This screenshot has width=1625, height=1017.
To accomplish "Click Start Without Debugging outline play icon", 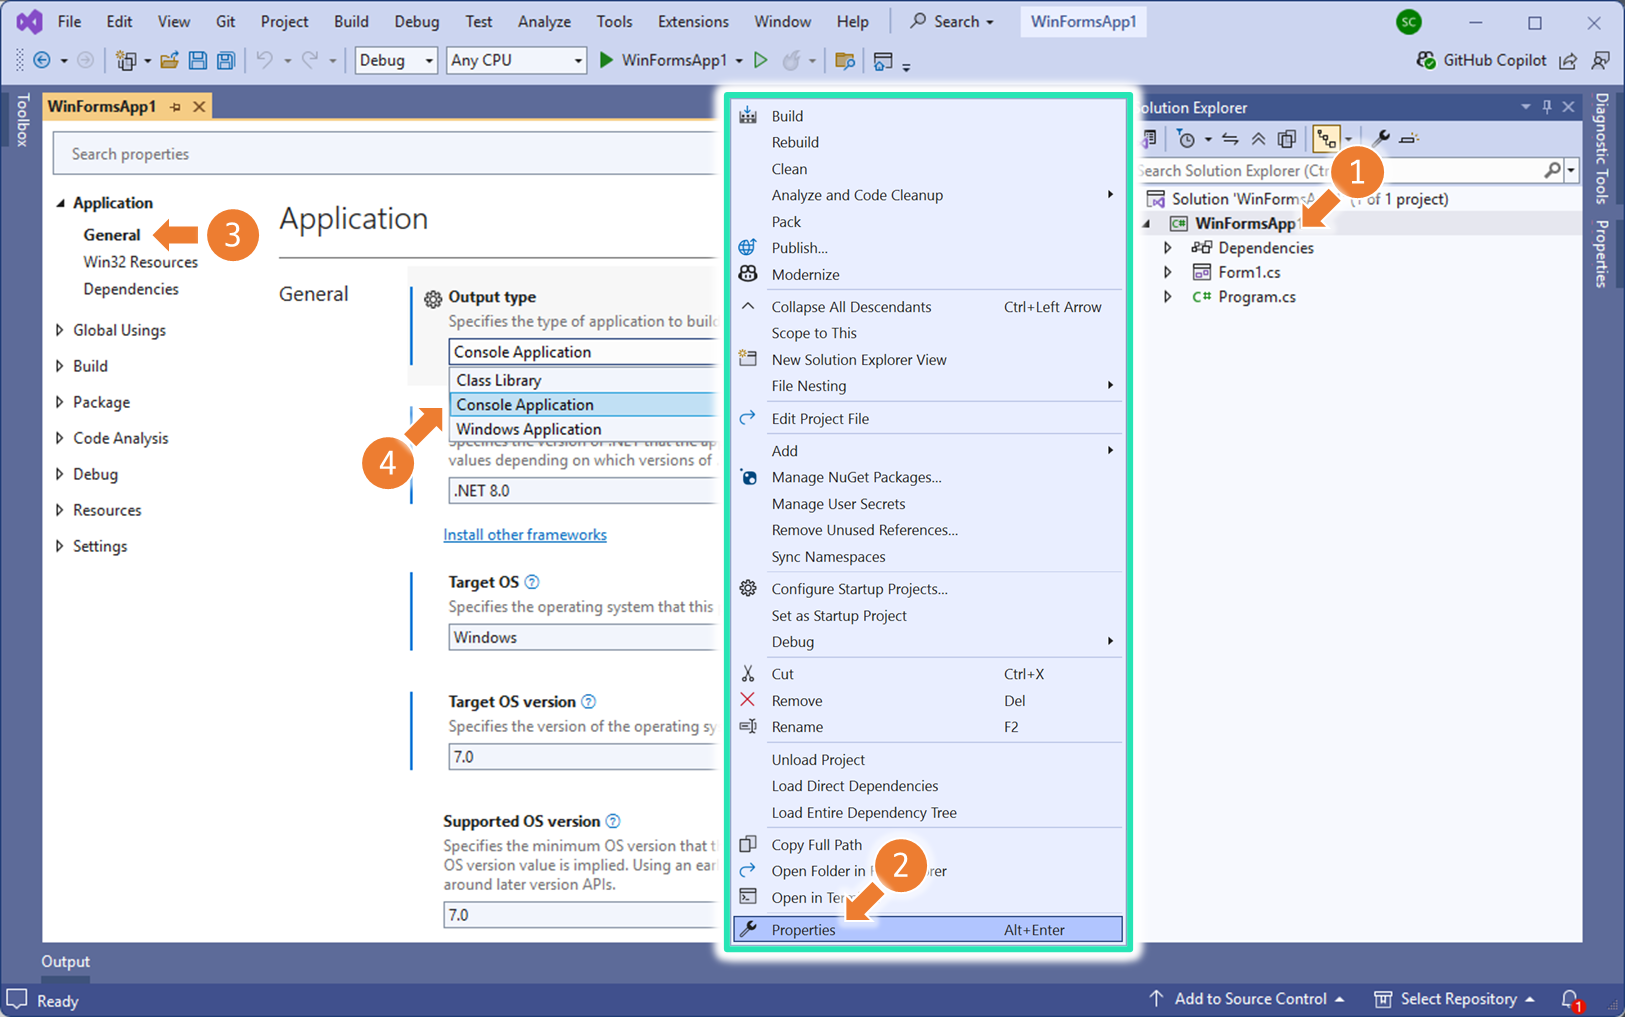I will coord(761,60).
